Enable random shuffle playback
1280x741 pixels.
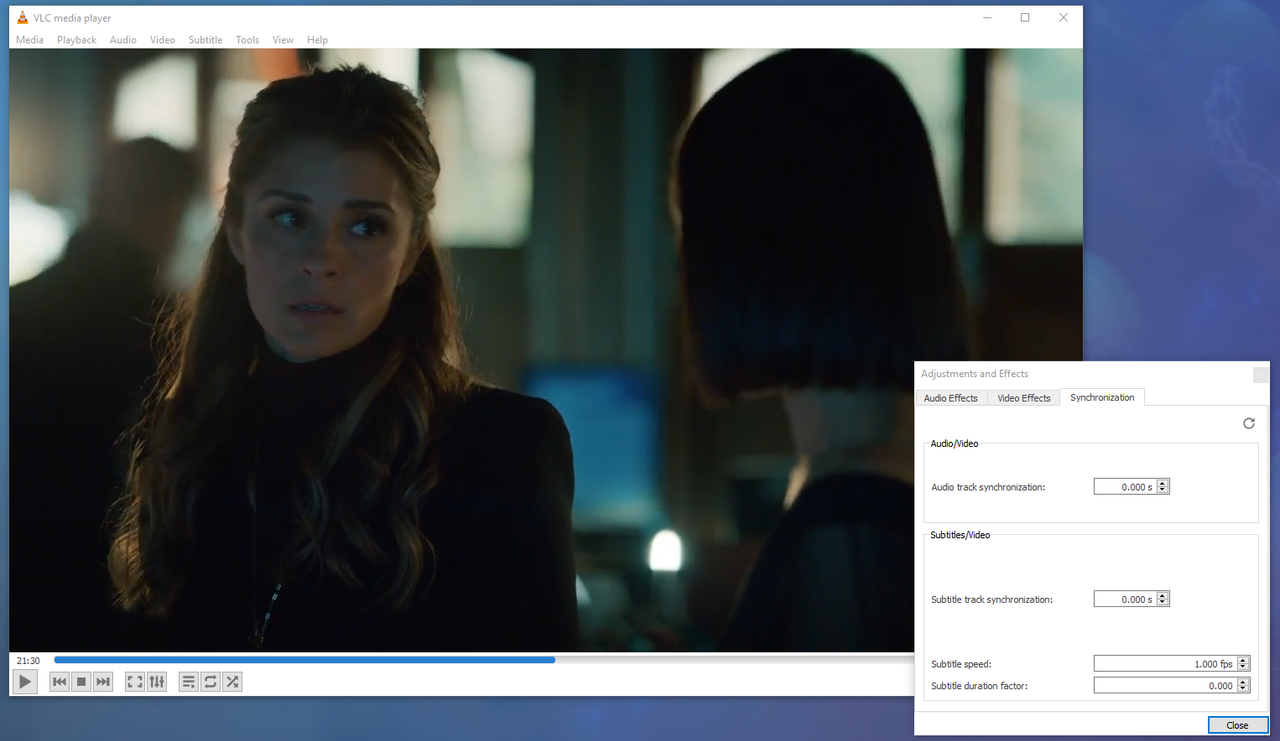tap(232, 682)
